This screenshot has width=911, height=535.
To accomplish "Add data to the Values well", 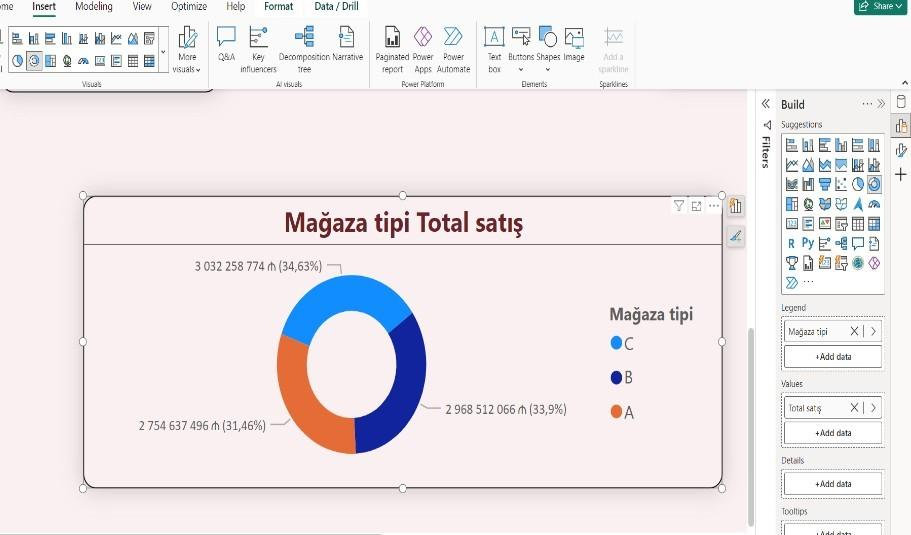I will [x=833, y=433].
